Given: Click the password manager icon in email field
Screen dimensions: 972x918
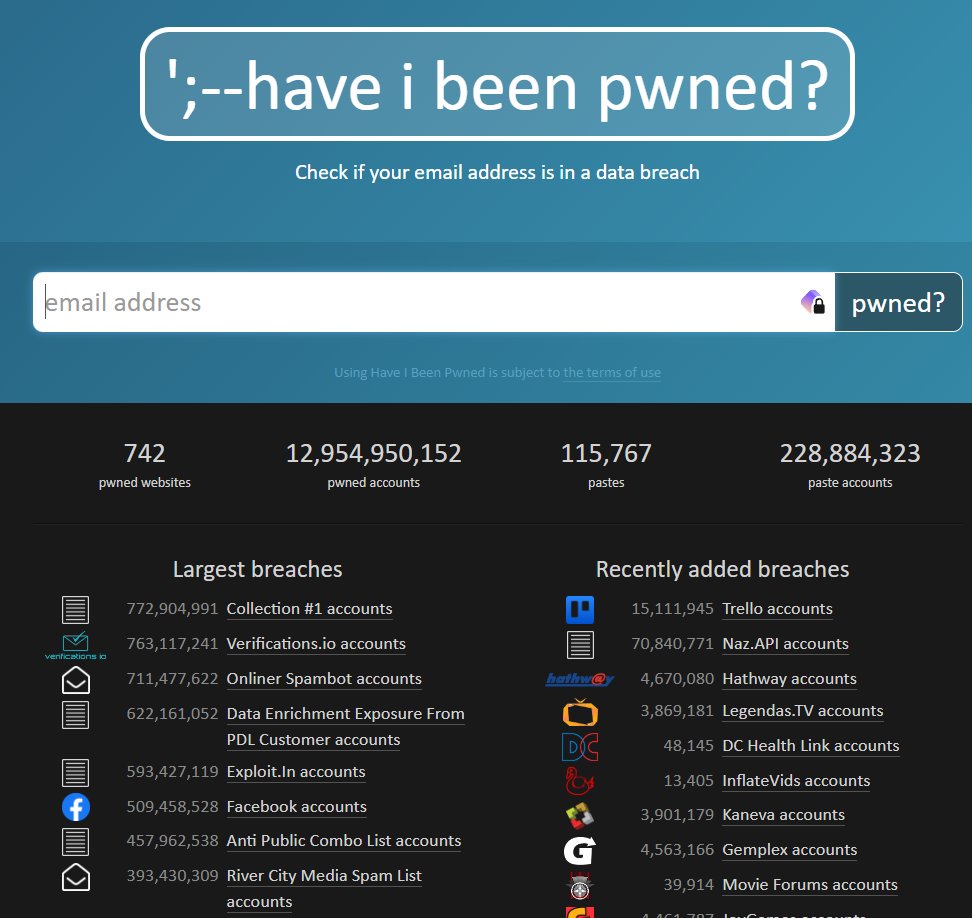Looking at the screenshot, I should 813,302.
